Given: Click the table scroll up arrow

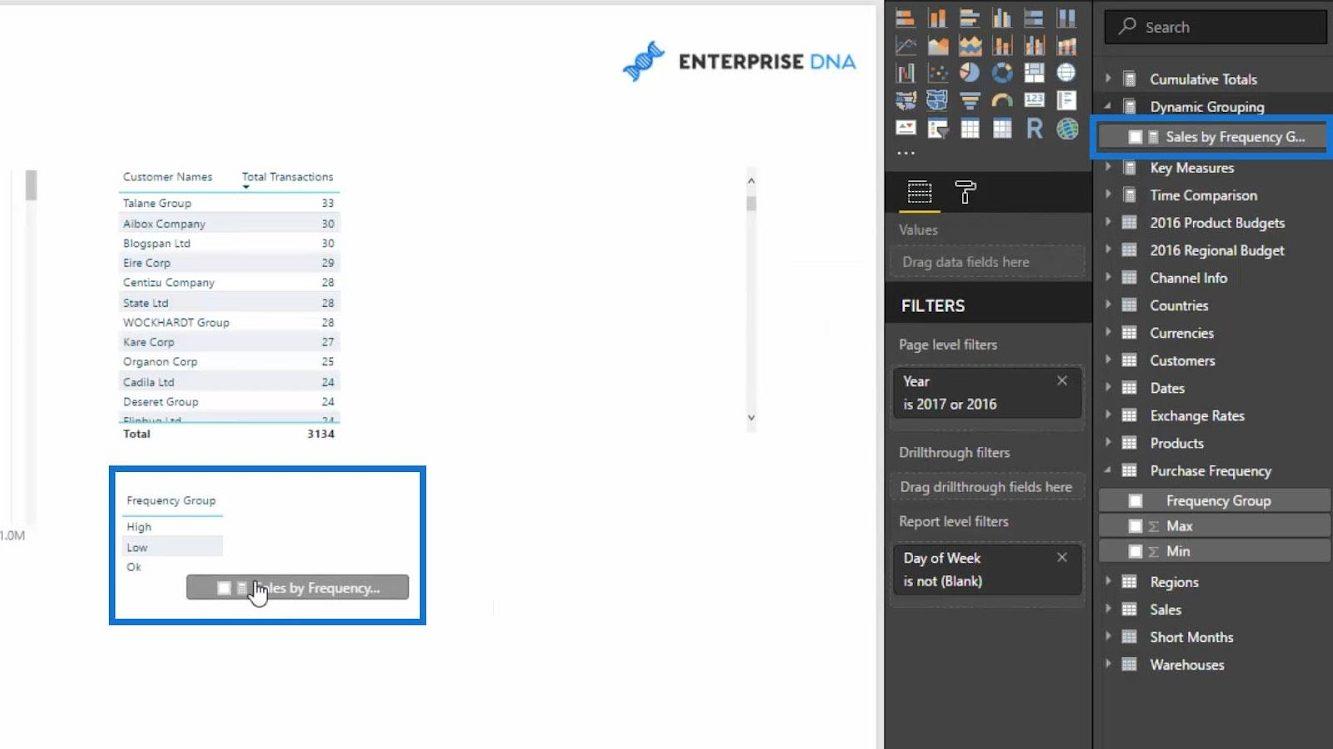Looking at the screenshot, I should click(751, 180).
